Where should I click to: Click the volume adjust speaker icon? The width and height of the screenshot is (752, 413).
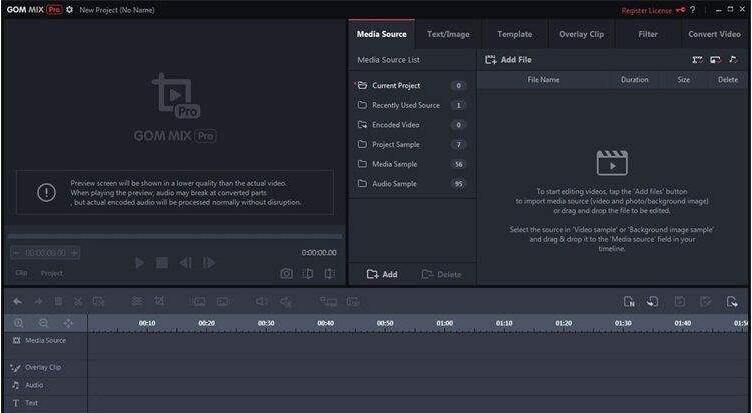[262, 302]
